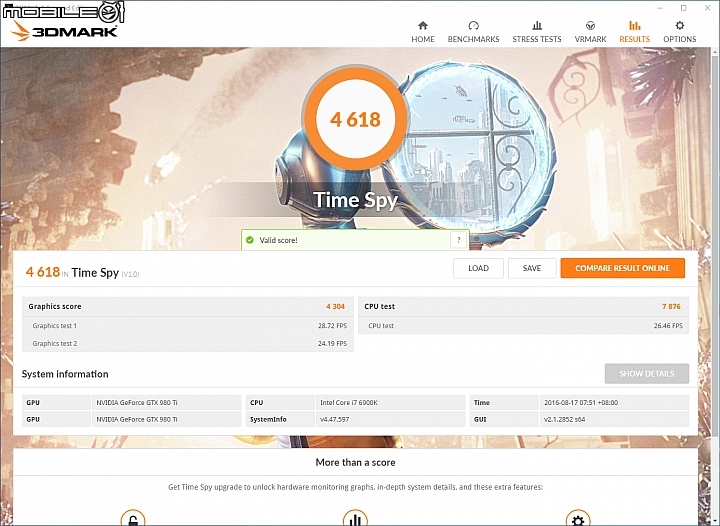720x526 pixels.
Task: Close the 3DMark window
Action: coord(708,8)
